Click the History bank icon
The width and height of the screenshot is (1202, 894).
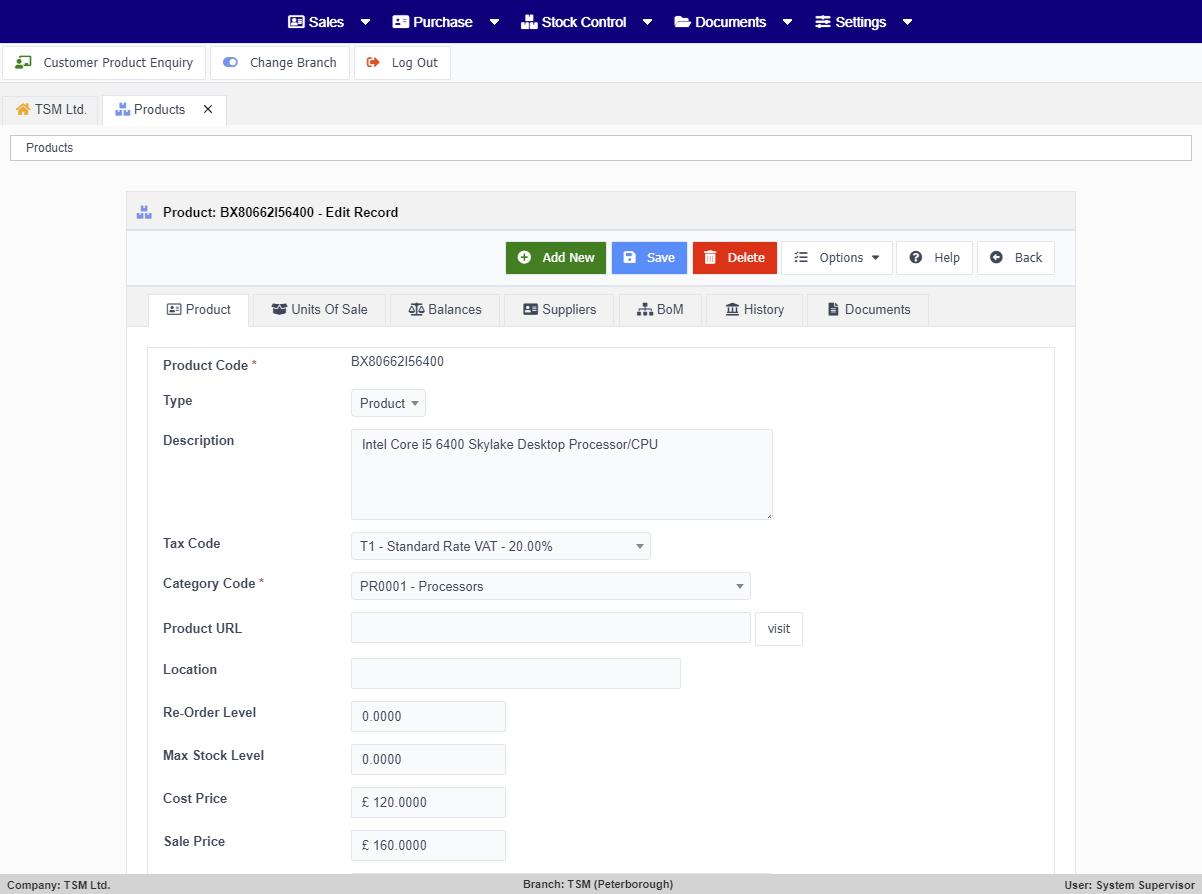click(x=732, y=309)
